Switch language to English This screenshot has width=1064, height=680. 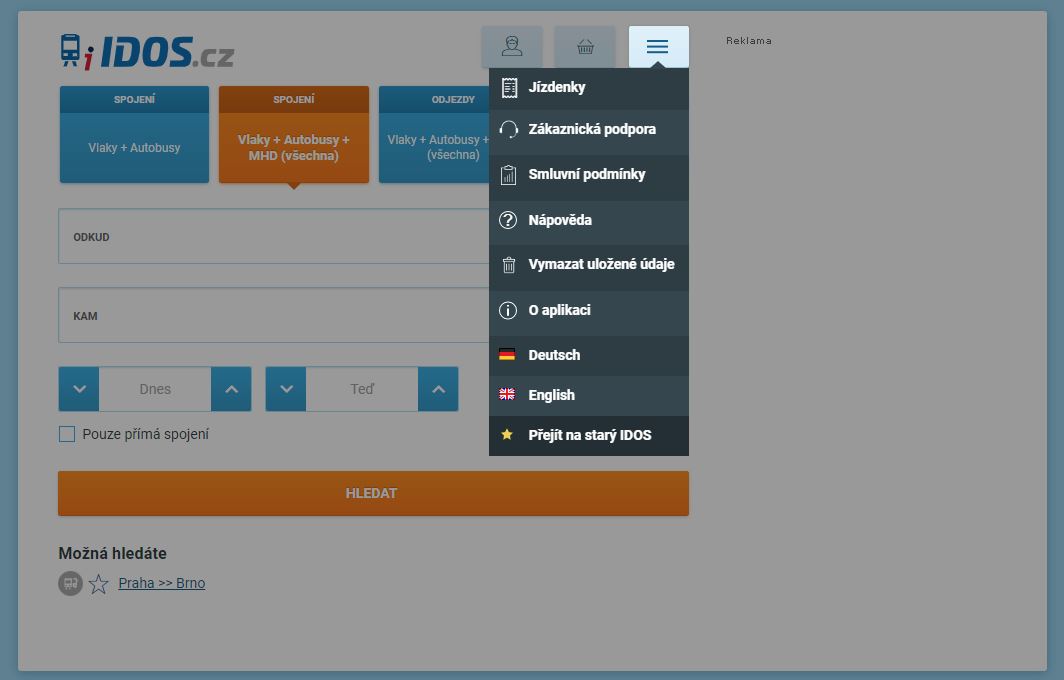551,395
